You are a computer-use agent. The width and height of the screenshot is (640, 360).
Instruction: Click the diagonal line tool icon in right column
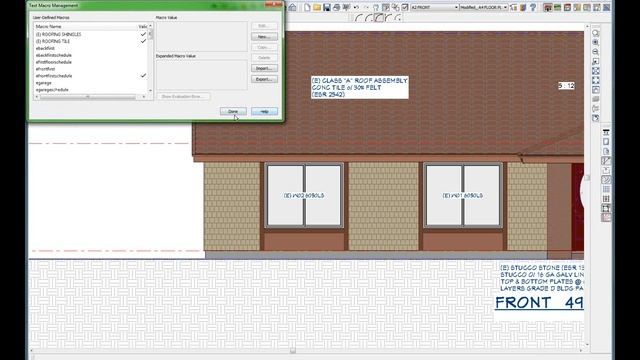(606, 161)
